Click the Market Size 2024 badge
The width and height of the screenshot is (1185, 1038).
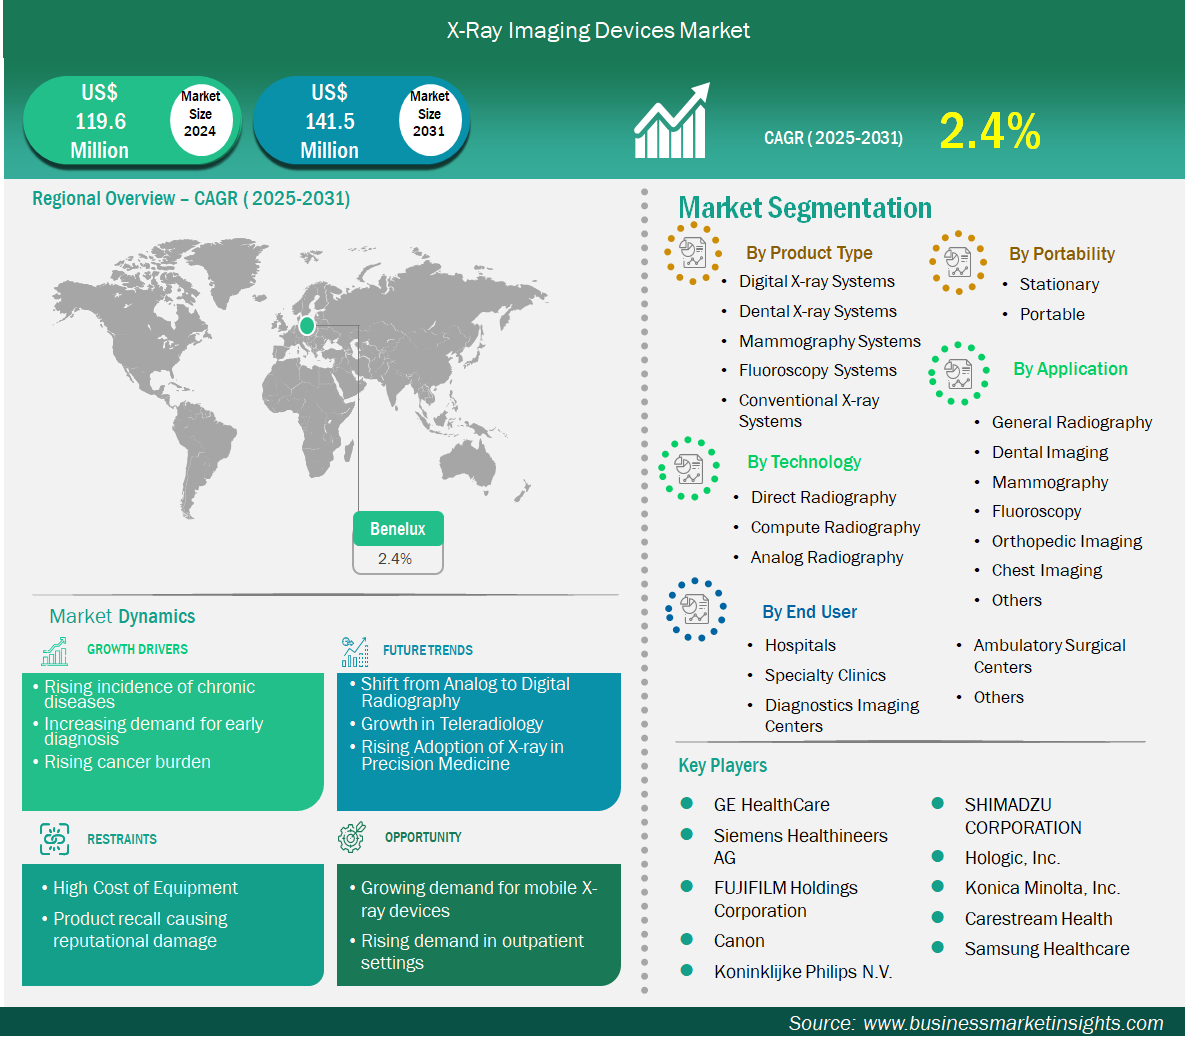point(200,114)
